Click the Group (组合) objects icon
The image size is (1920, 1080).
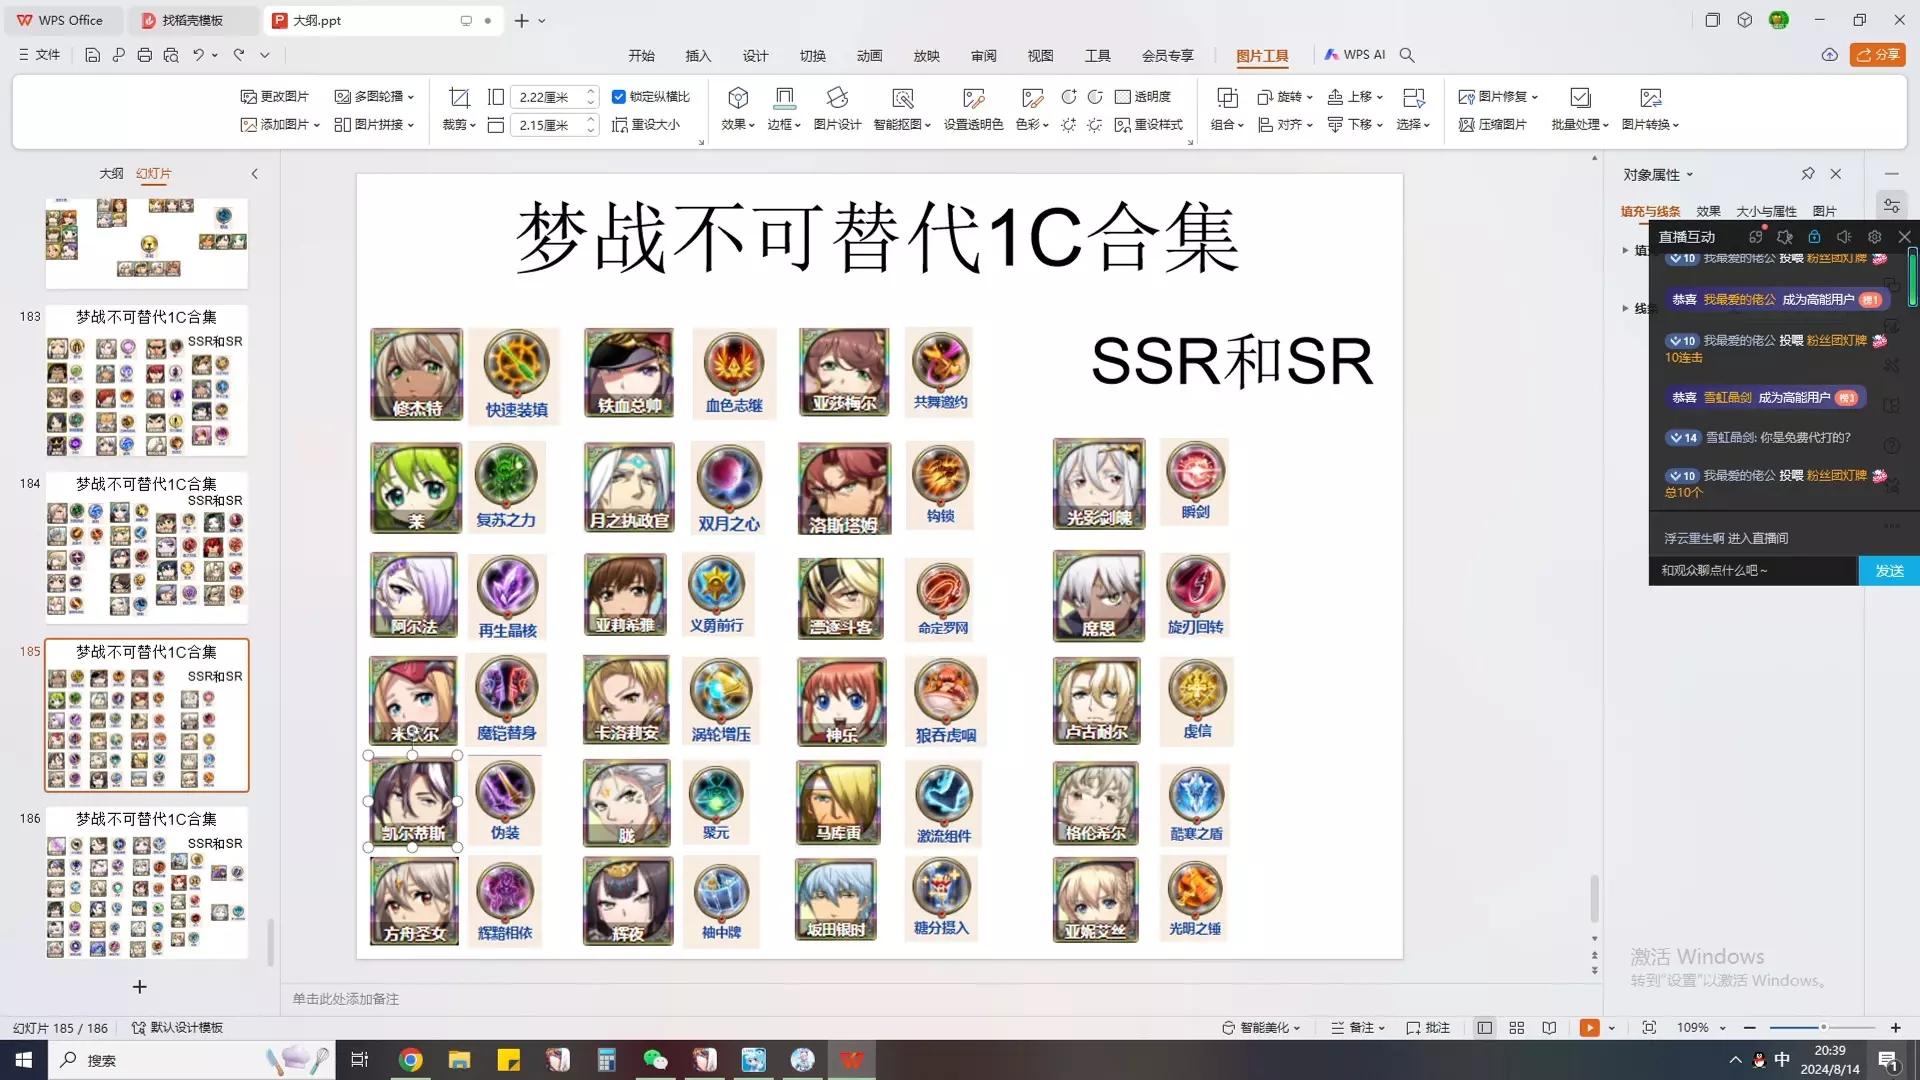pyautogui.click(x=1227, y=98)
